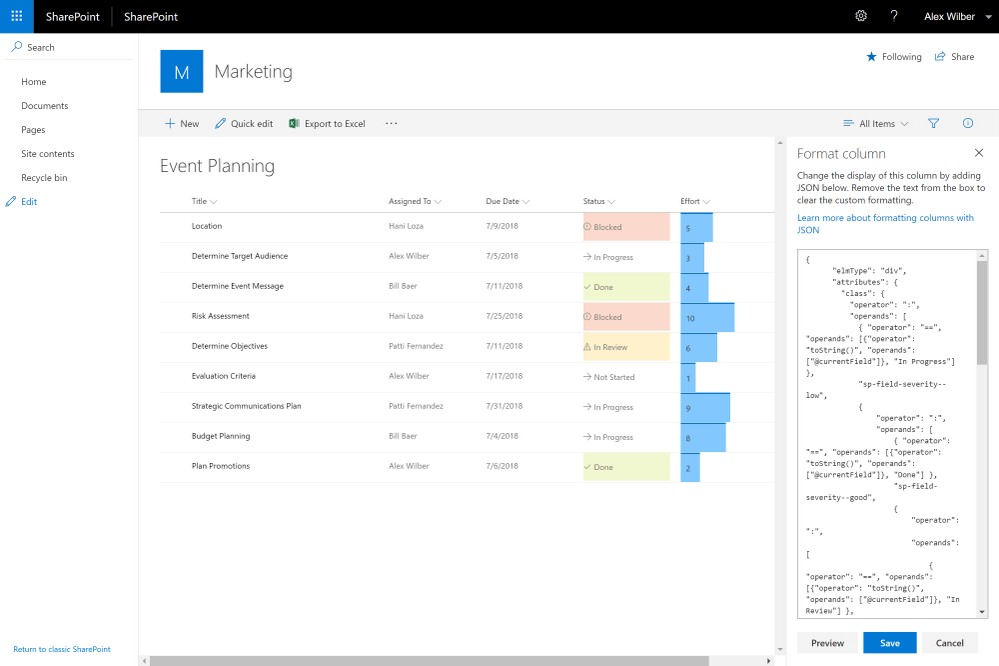Return to classic SharePoint
This screenshot has height=666, width=999.
(62, 649)
